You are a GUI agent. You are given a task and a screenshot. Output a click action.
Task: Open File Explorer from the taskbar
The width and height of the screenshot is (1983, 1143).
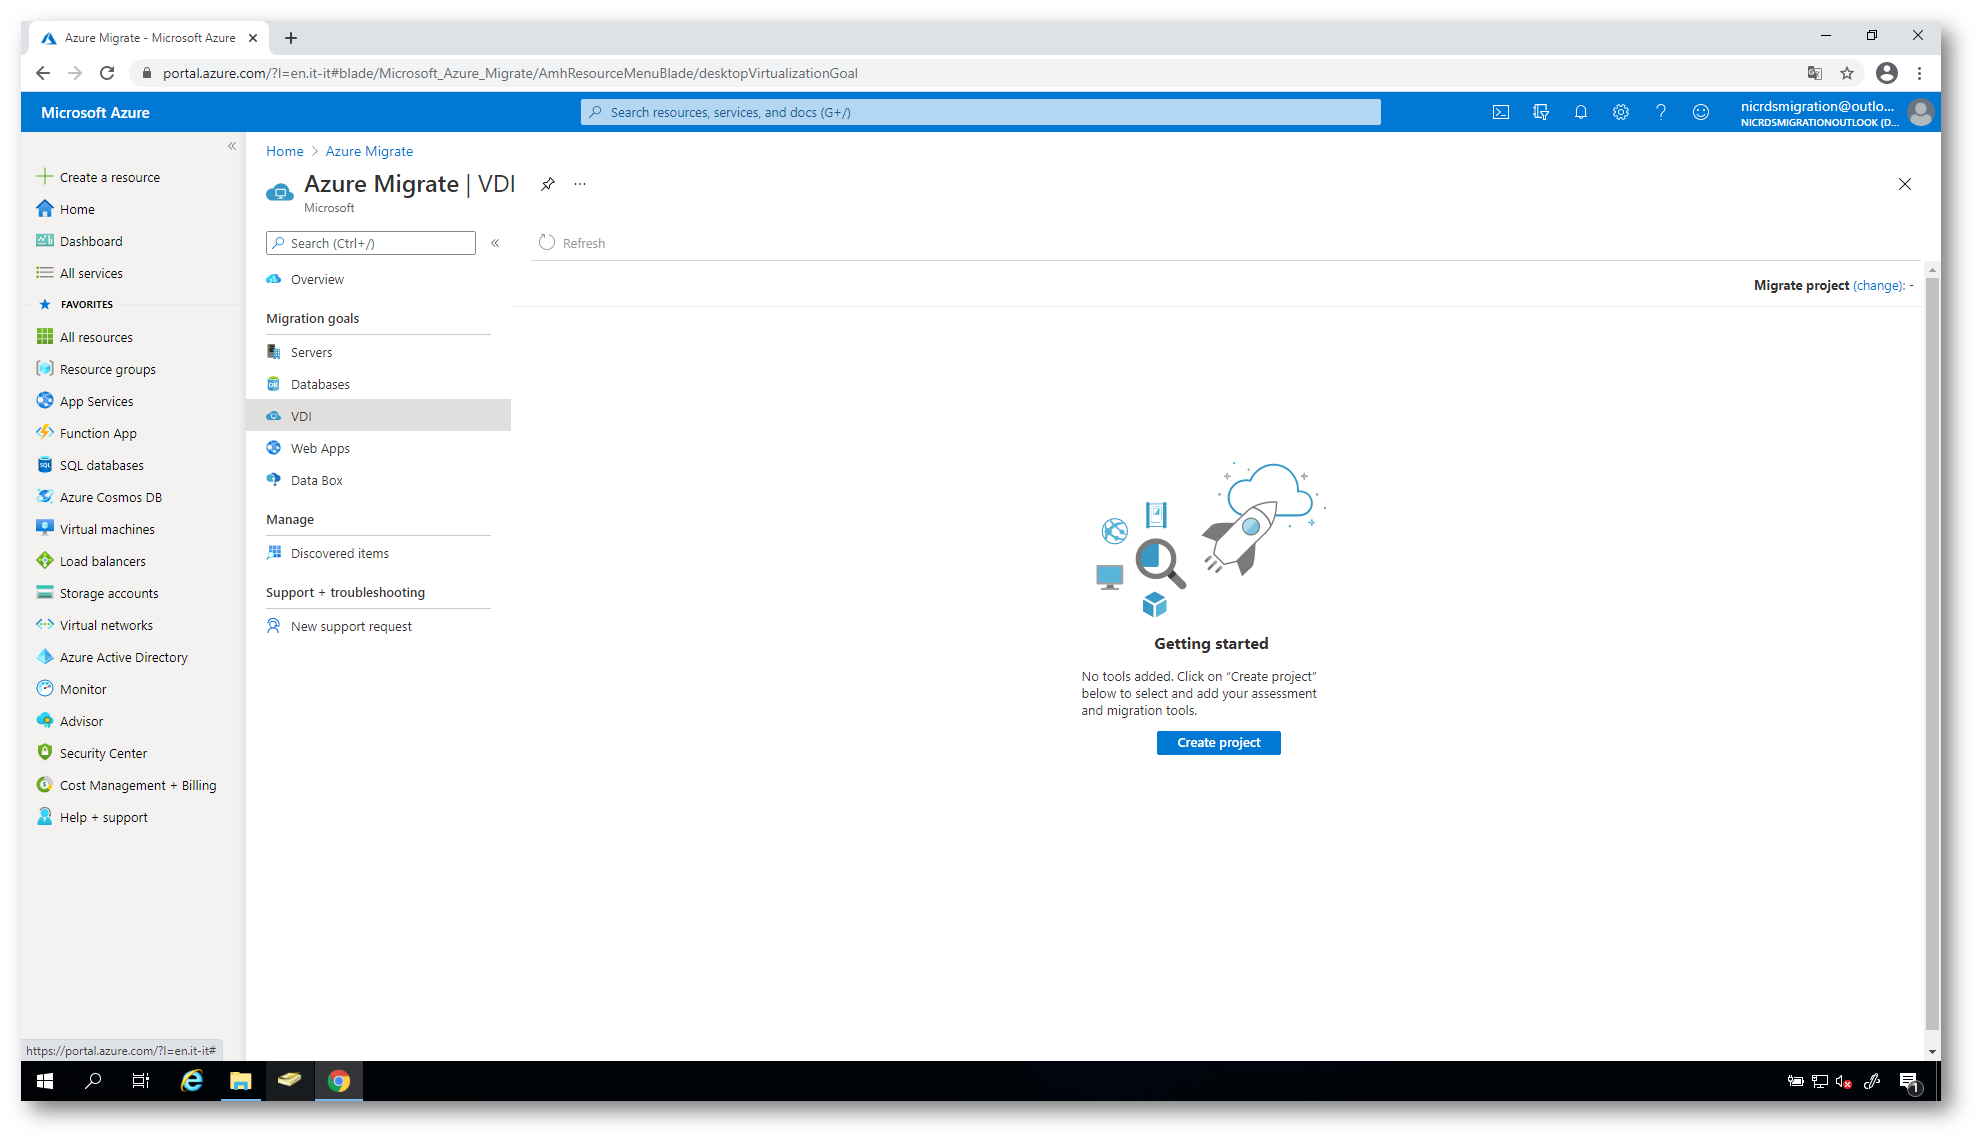tap(240, 1081)
